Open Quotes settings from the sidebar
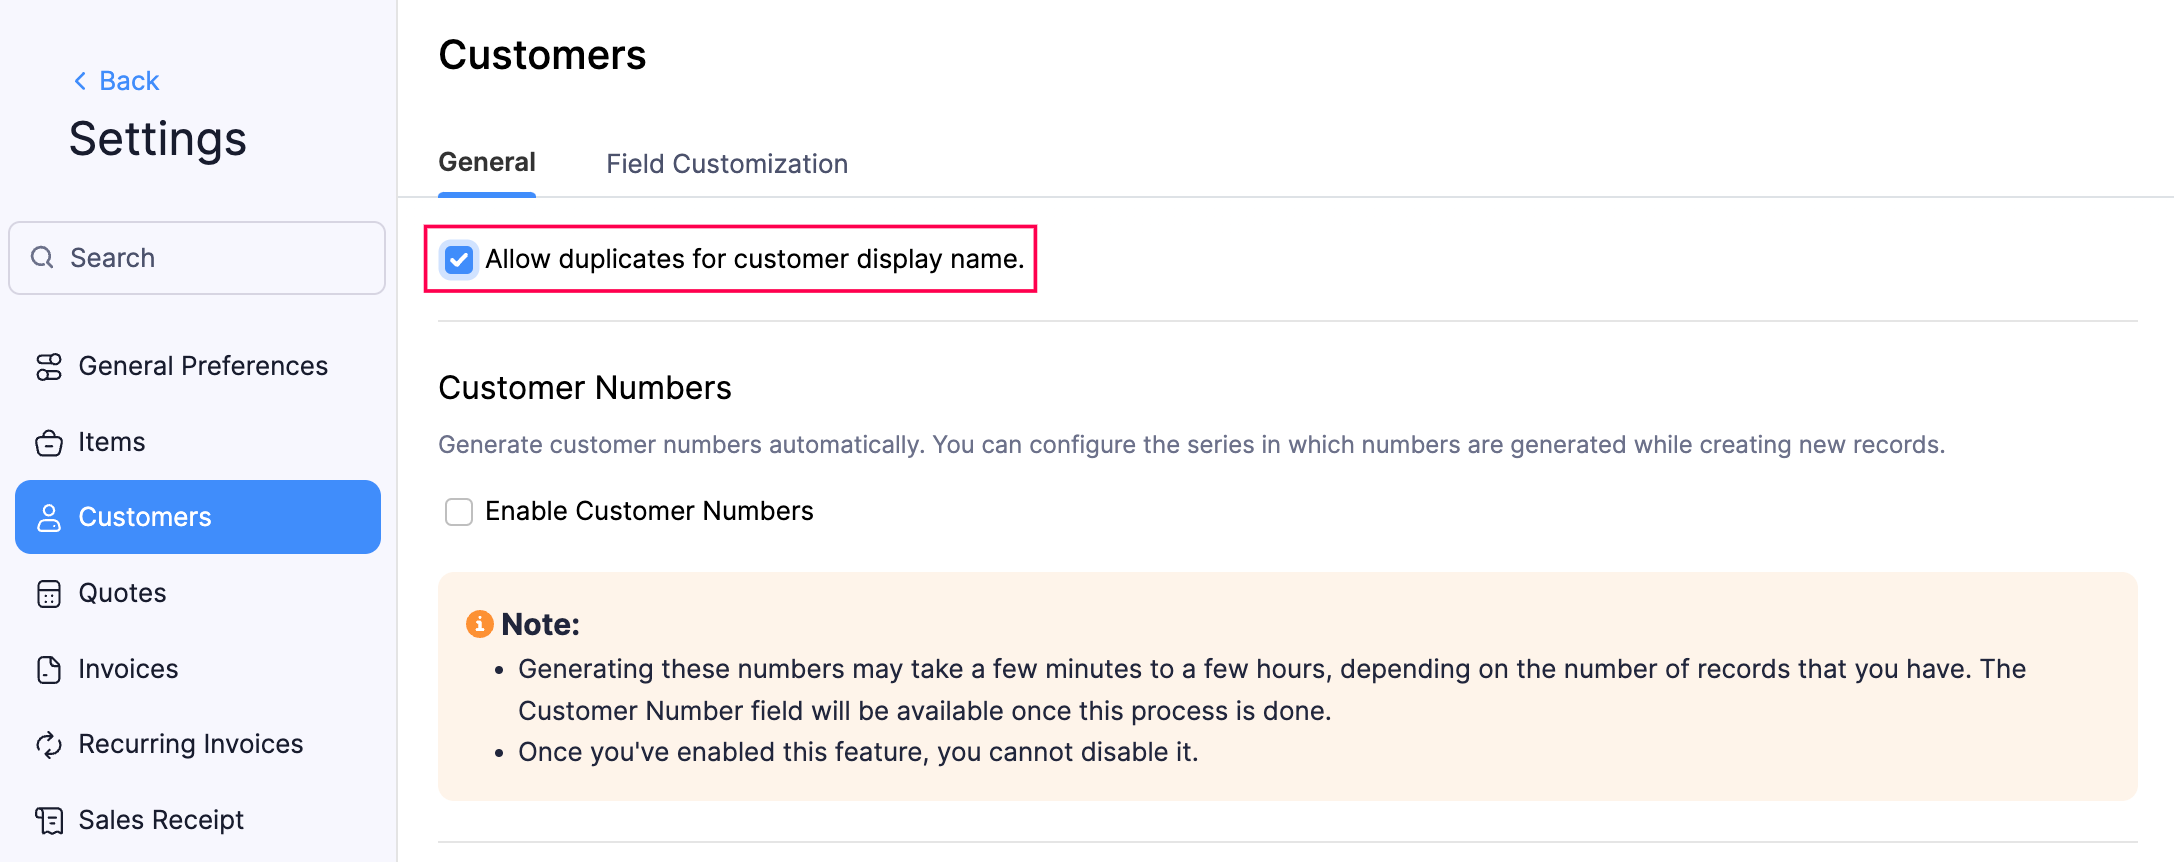 (122, 593)
